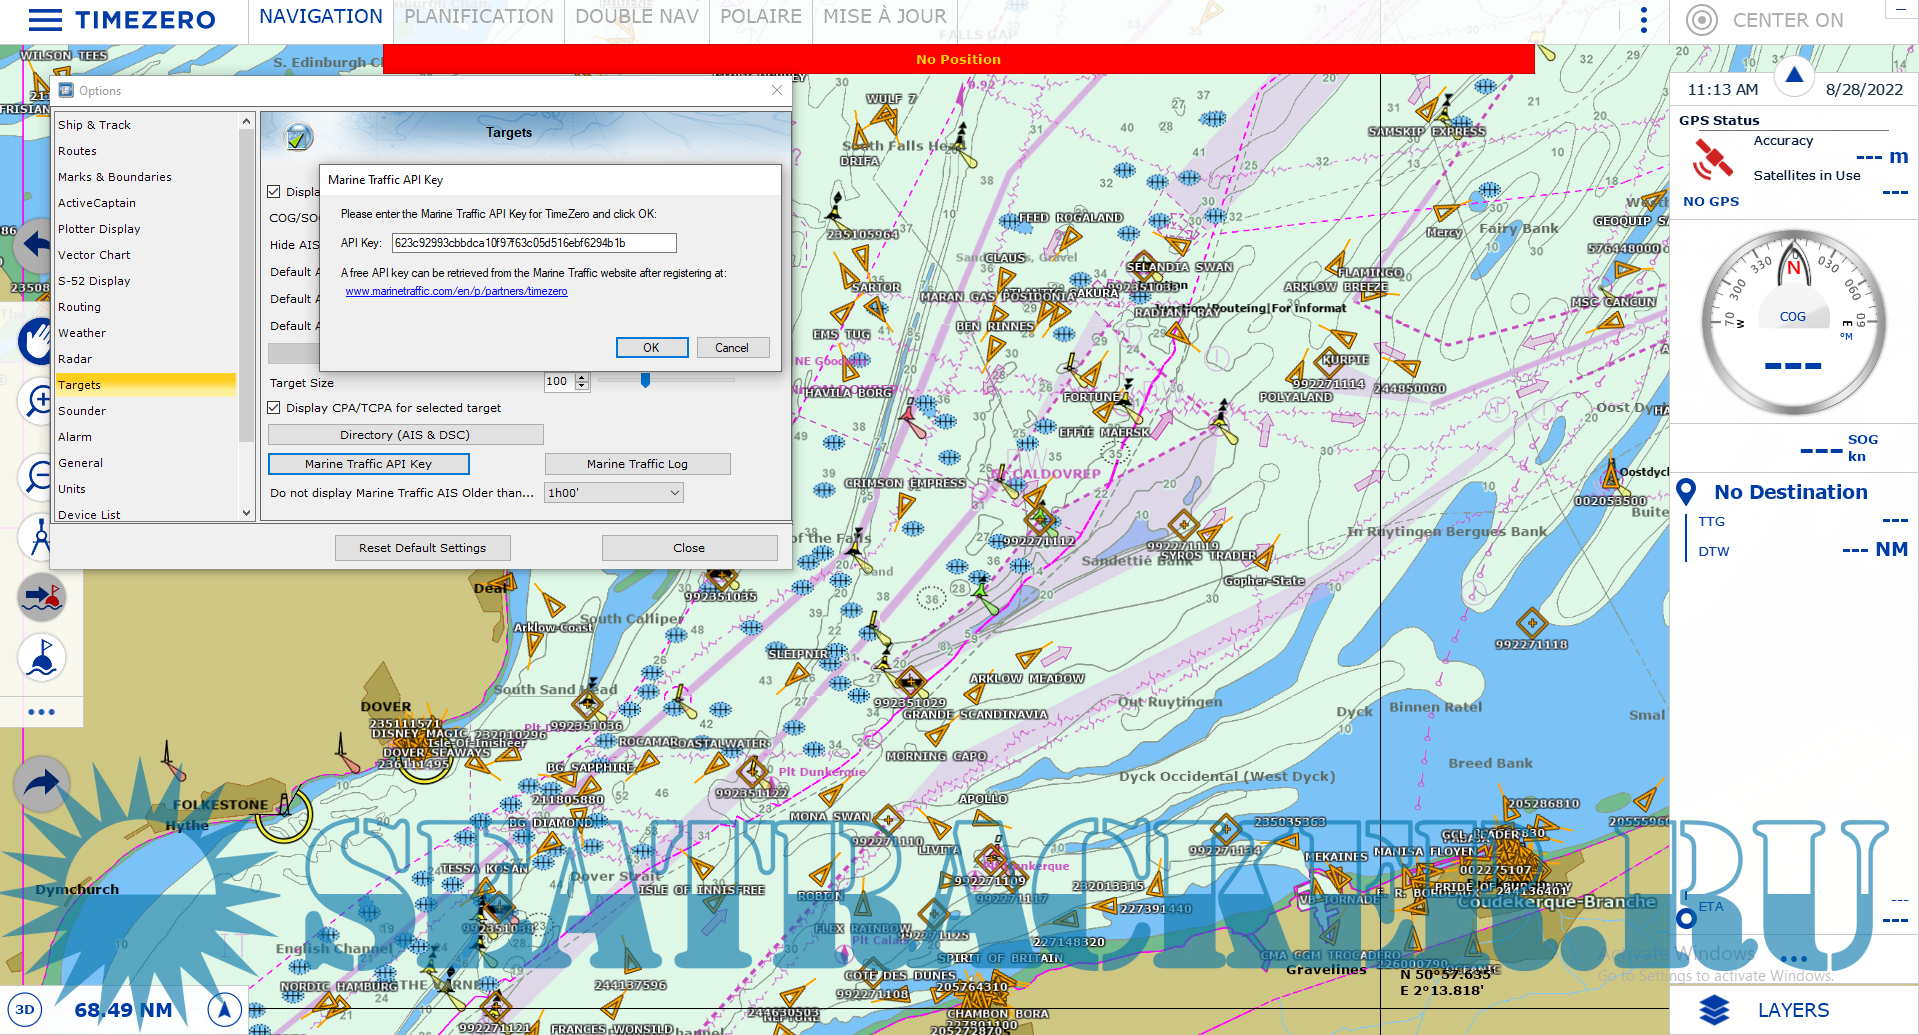Click the Center On target icon

(1701, 20)
